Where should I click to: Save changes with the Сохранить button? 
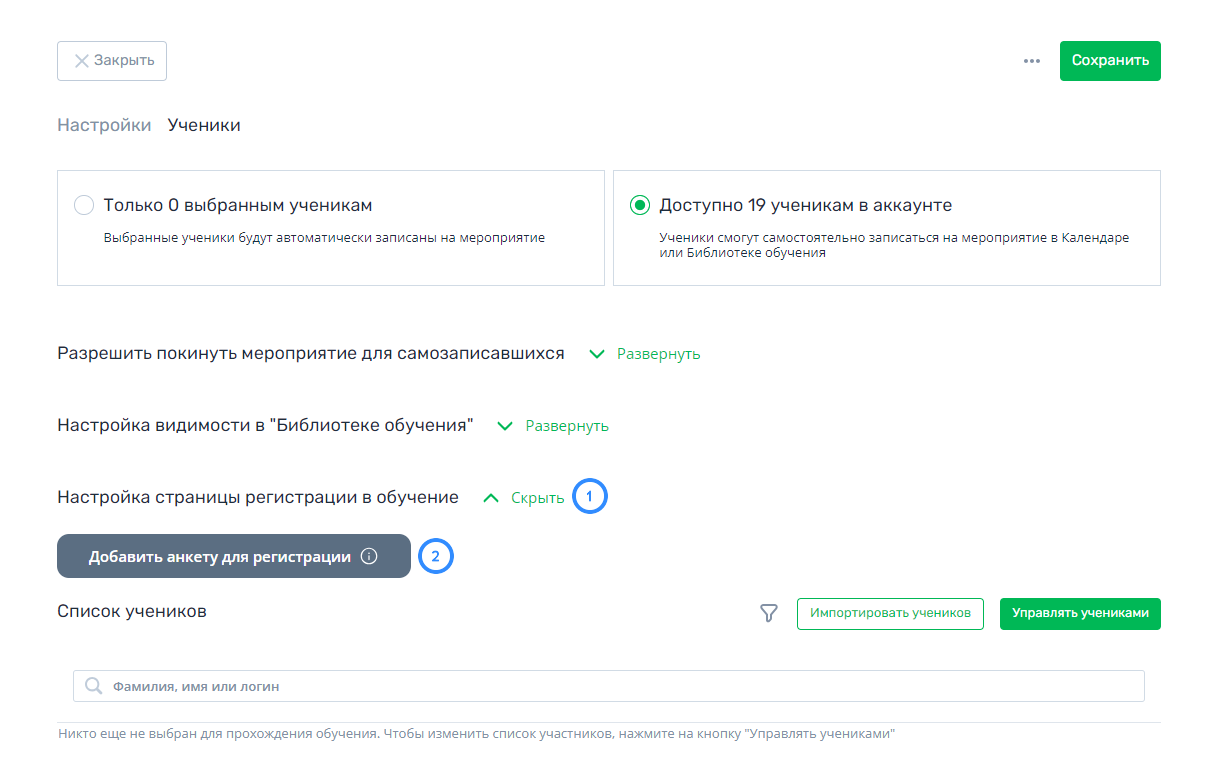coord(1110,61)
